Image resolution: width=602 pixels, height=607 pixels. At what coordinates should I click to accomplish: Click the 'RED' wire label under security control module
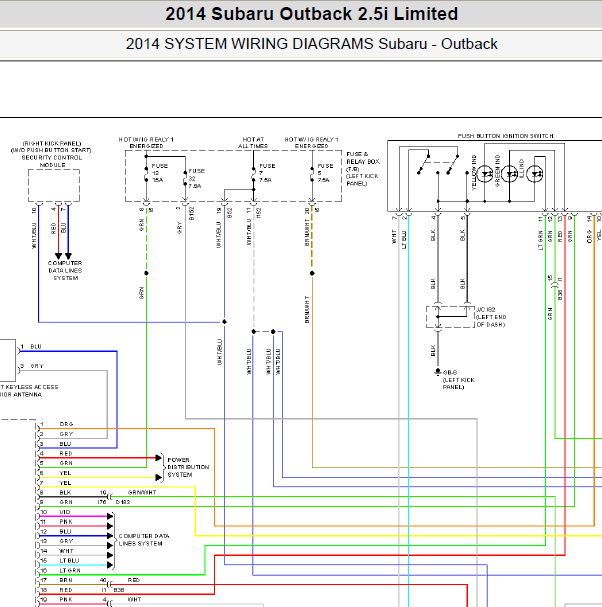(x=54, y=228)
